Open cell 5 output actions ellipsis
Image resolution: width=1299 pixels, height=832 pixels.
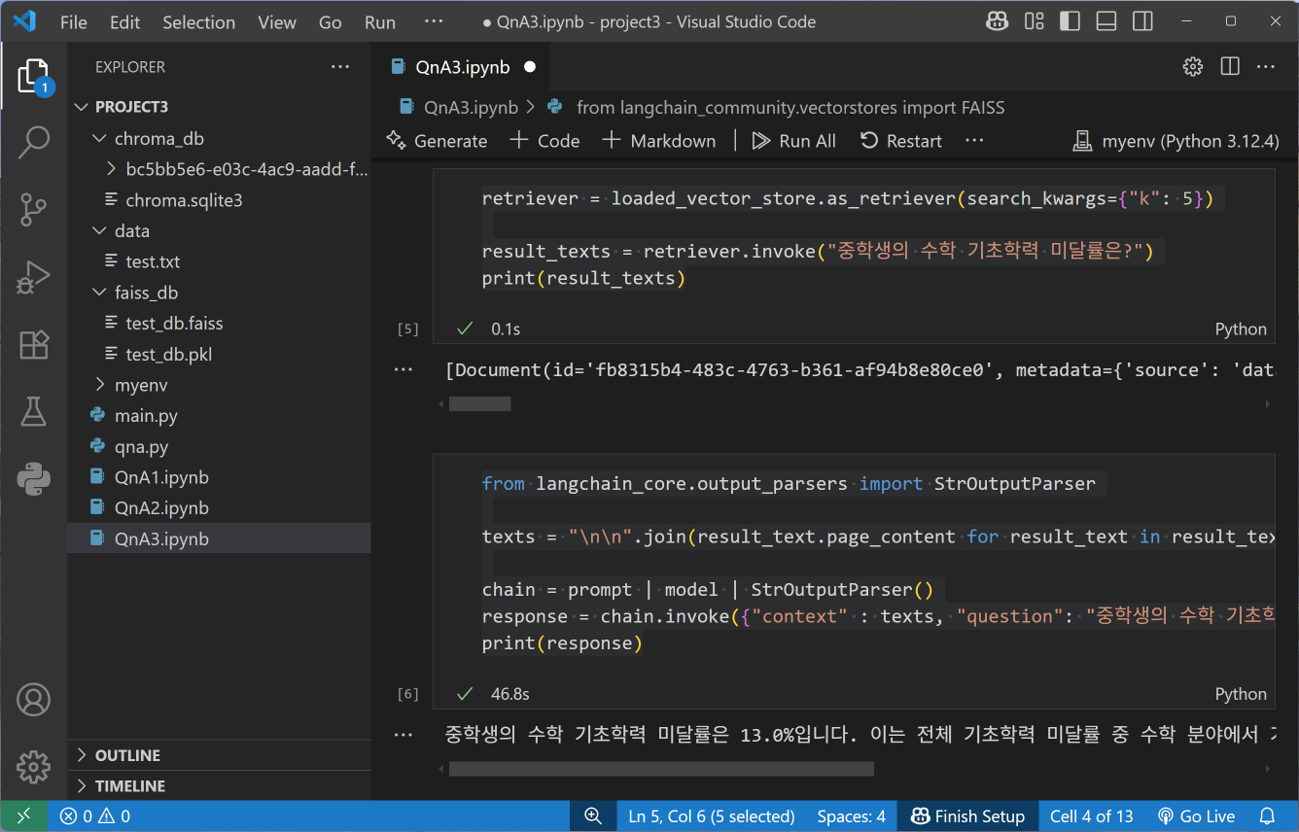pyautogui.click(x=403, y=369)
